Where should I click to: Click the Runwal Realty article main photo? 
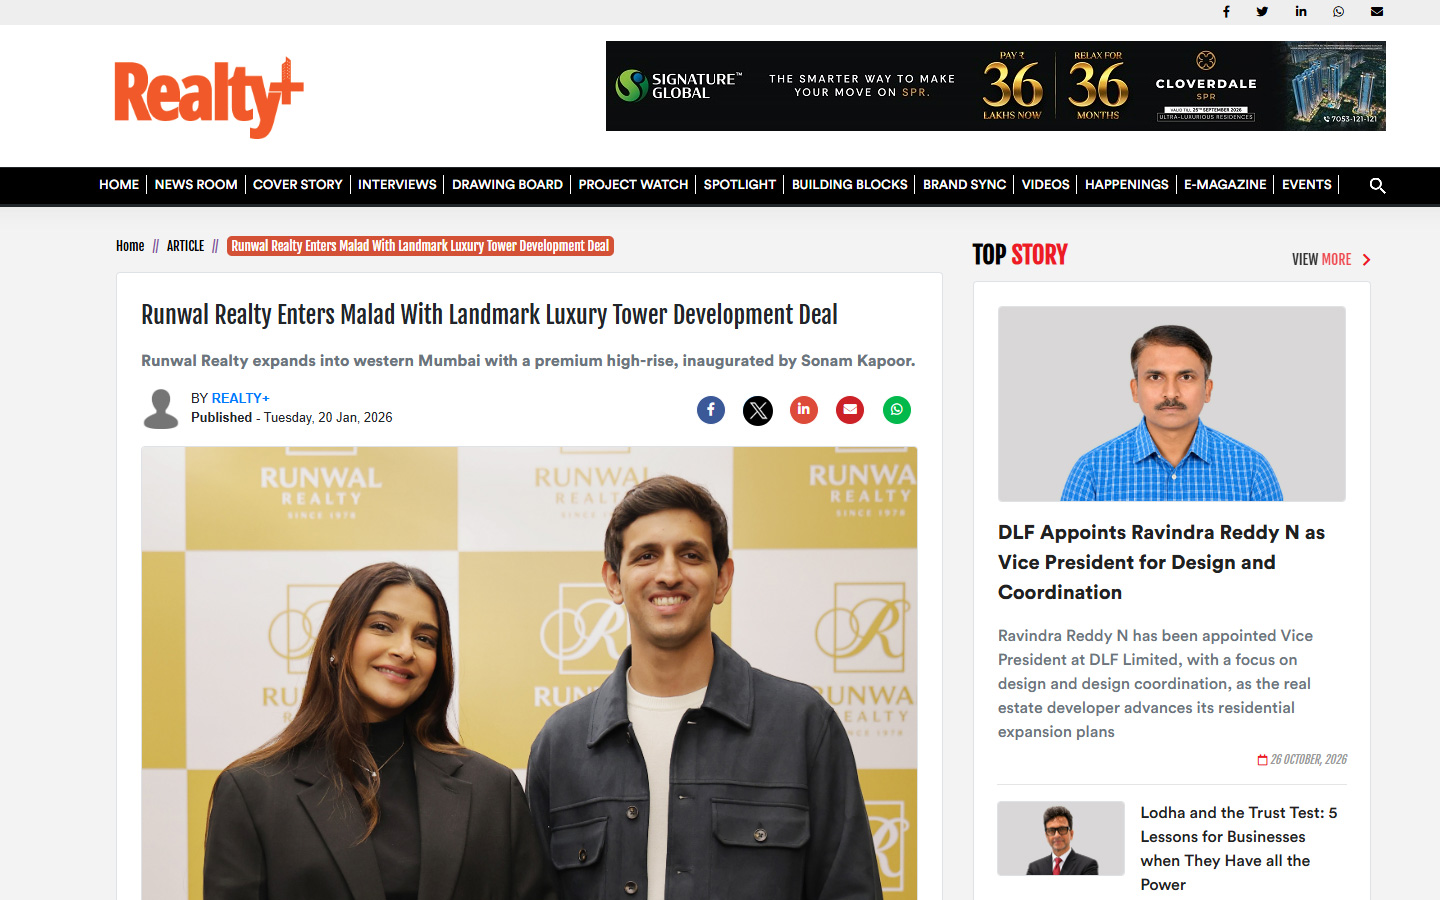(x=529, y=673)
